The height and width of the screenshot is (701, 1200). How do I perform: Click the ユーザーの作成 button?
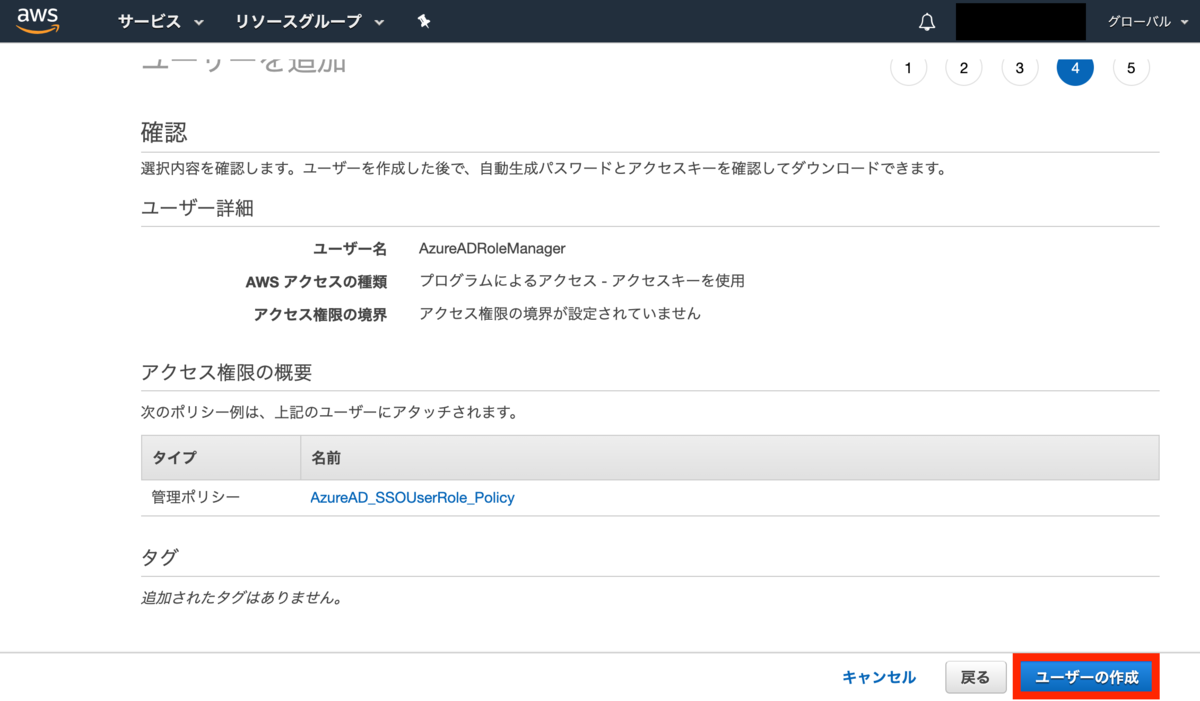1087,677
